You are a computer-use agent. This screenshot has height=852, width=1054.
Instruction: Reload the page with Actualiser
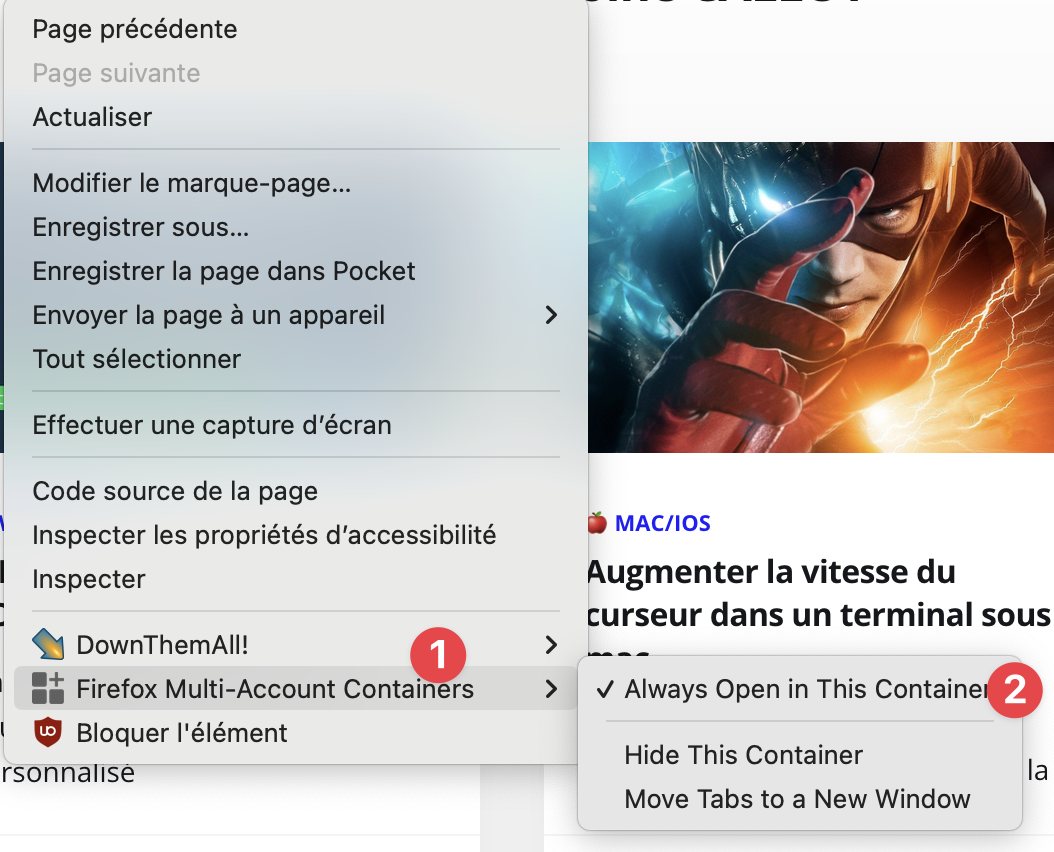pyautogui.click(x=92, y=117)
